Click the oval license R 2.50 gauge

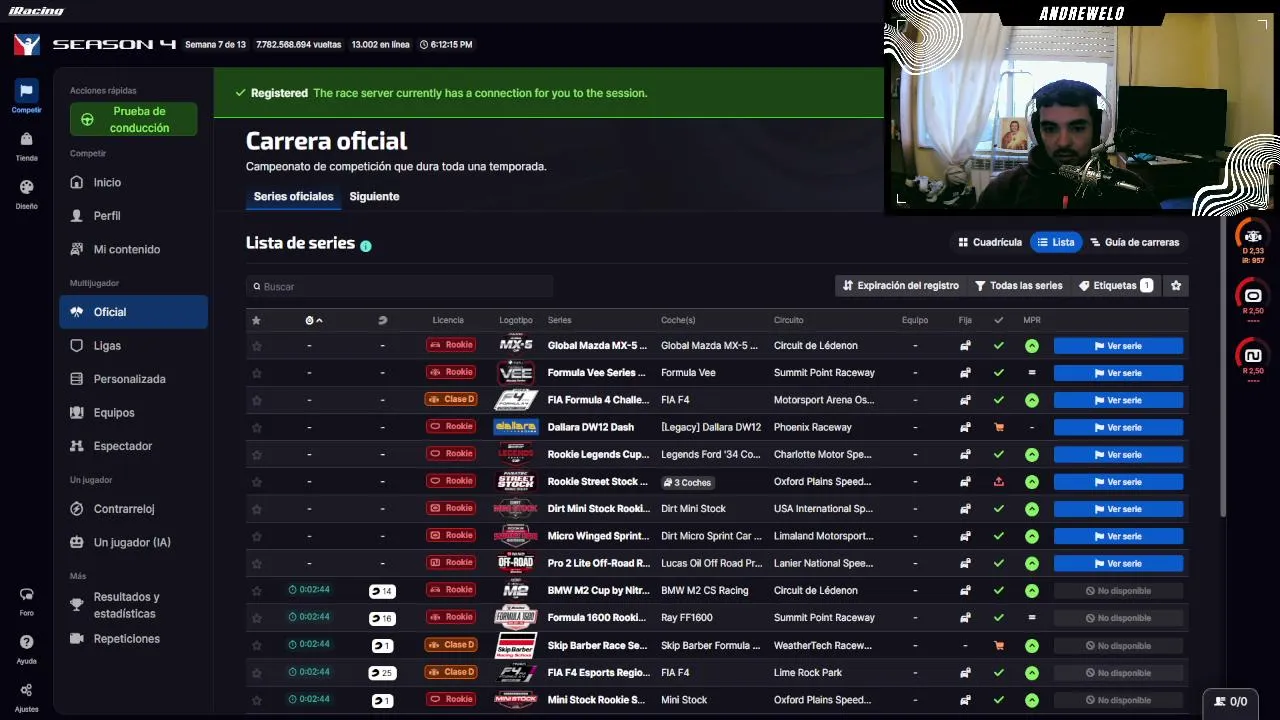coord(1252,296)
